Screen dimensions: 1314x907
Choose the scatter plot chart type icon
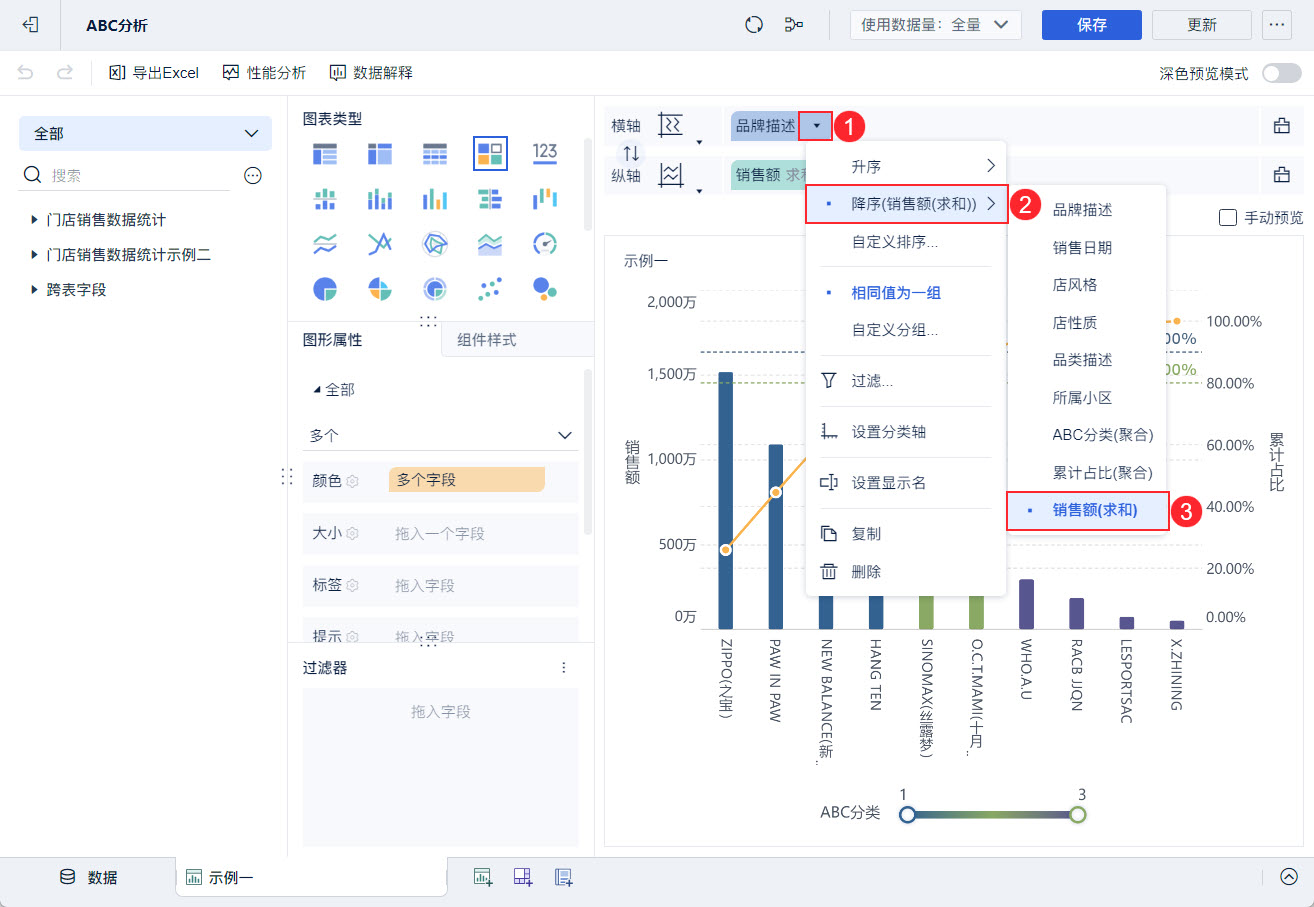point(490,289)
